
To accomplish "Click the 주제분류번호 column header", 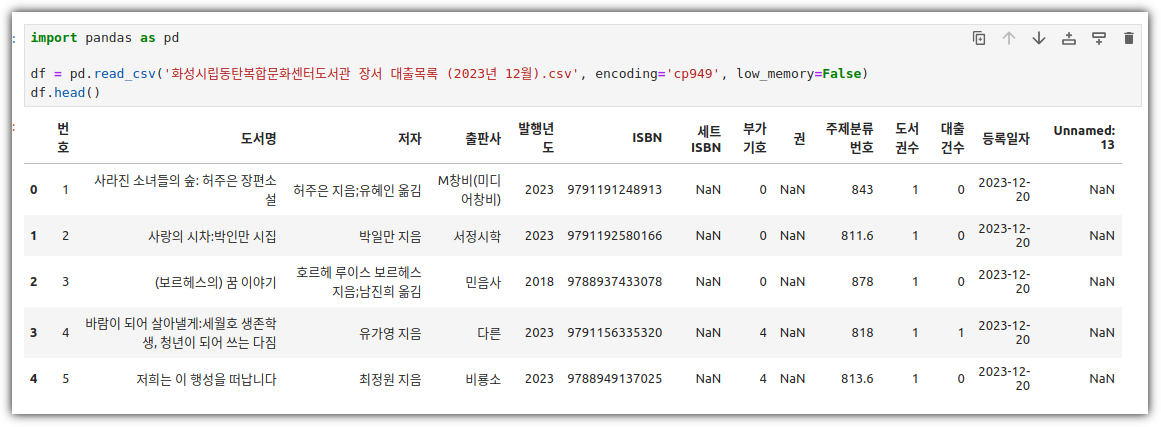I will coord(850,137).
